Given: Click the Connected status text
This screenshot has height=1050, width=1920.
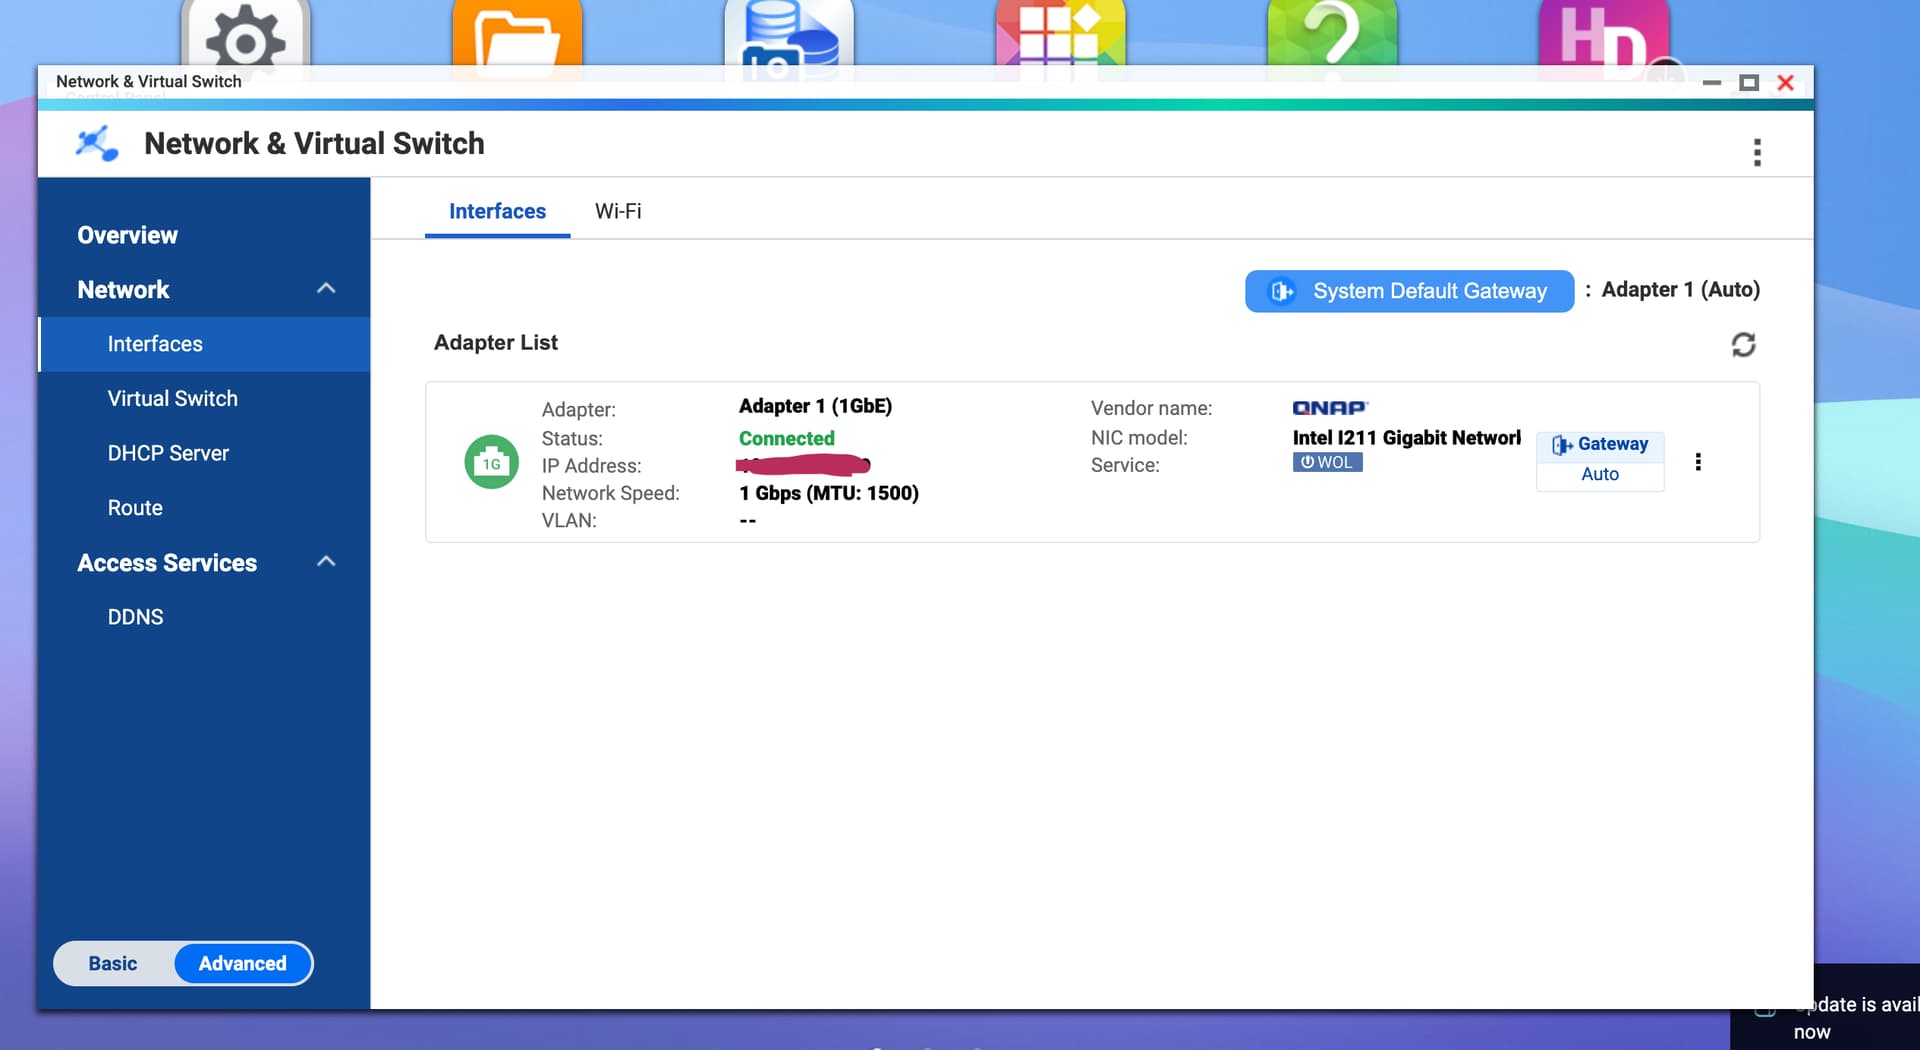Looking at the screenshot, I should [x=786, y=438].
